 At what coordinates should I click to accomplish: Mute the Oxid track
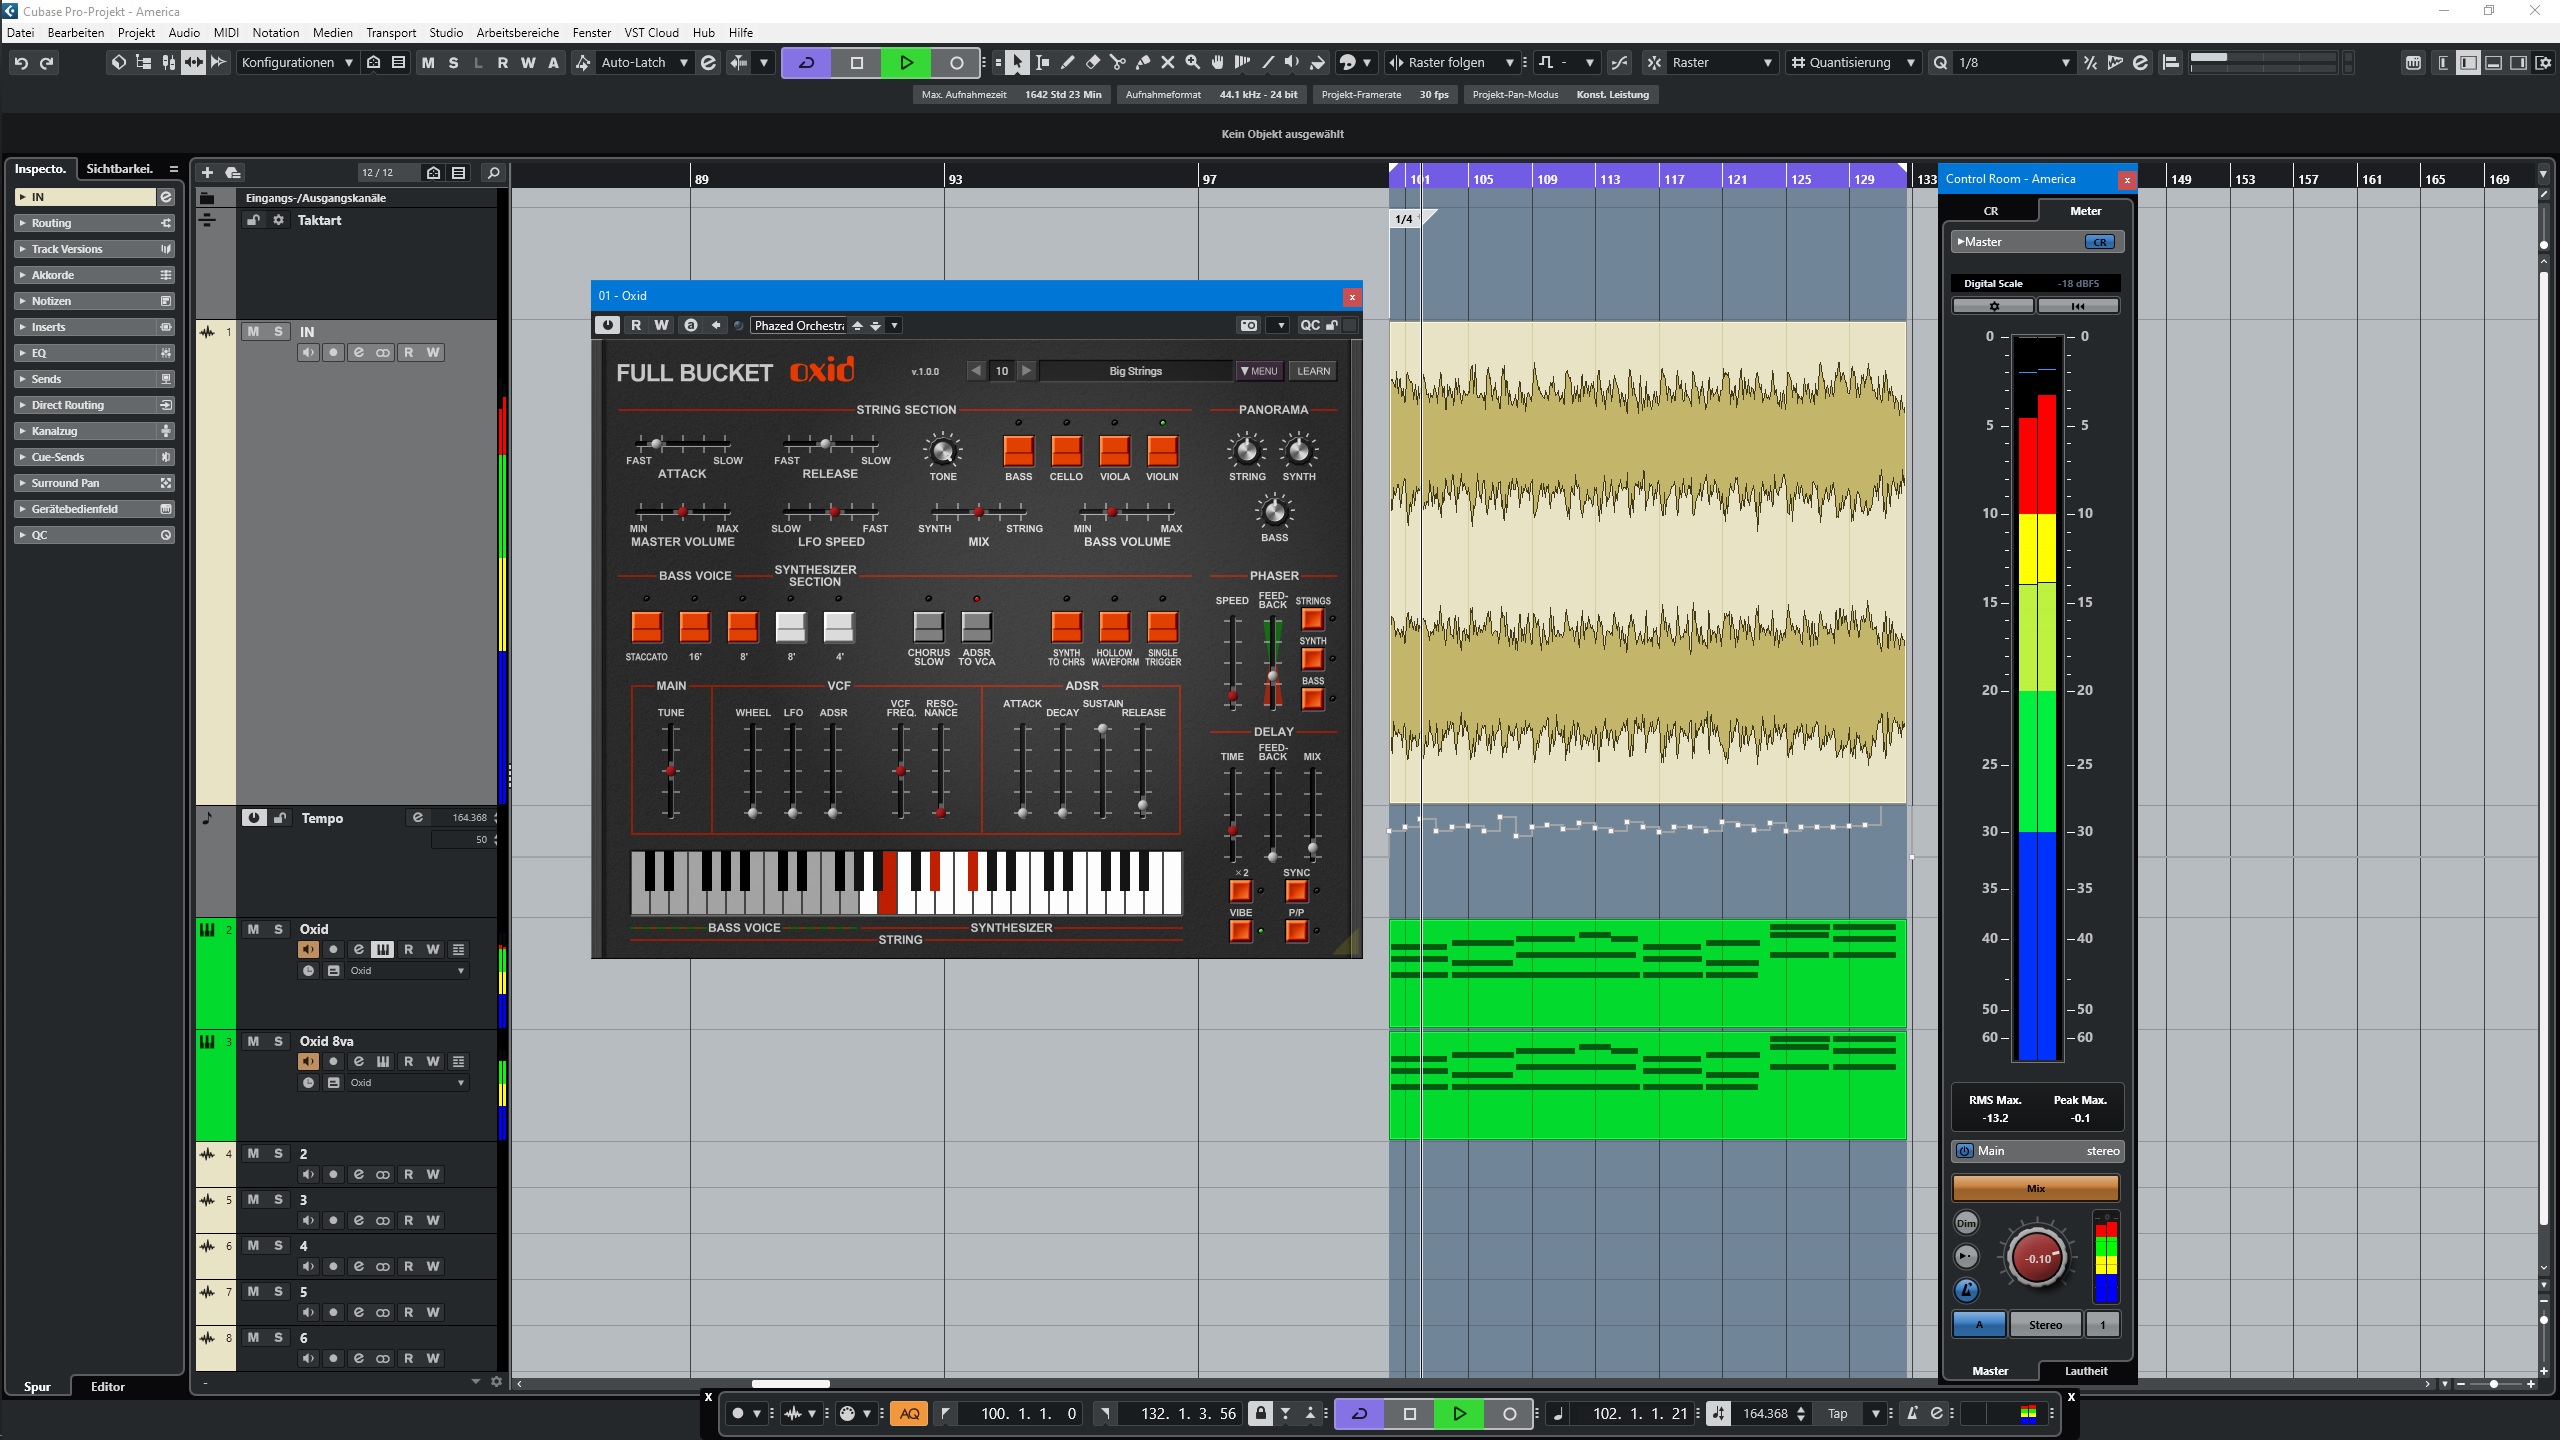pos(253,929)
